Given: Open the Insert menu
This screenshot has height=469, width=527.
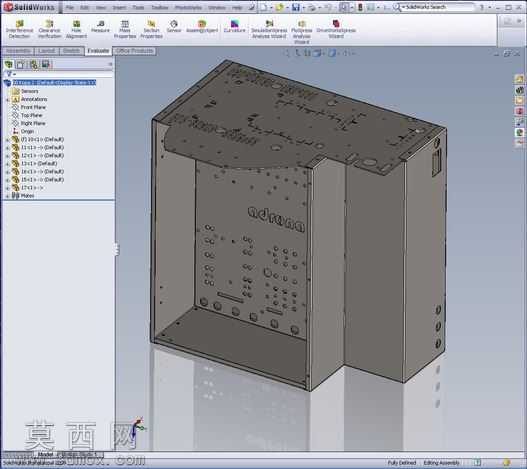Looking at the screenshot, I should tap(119, 7).
